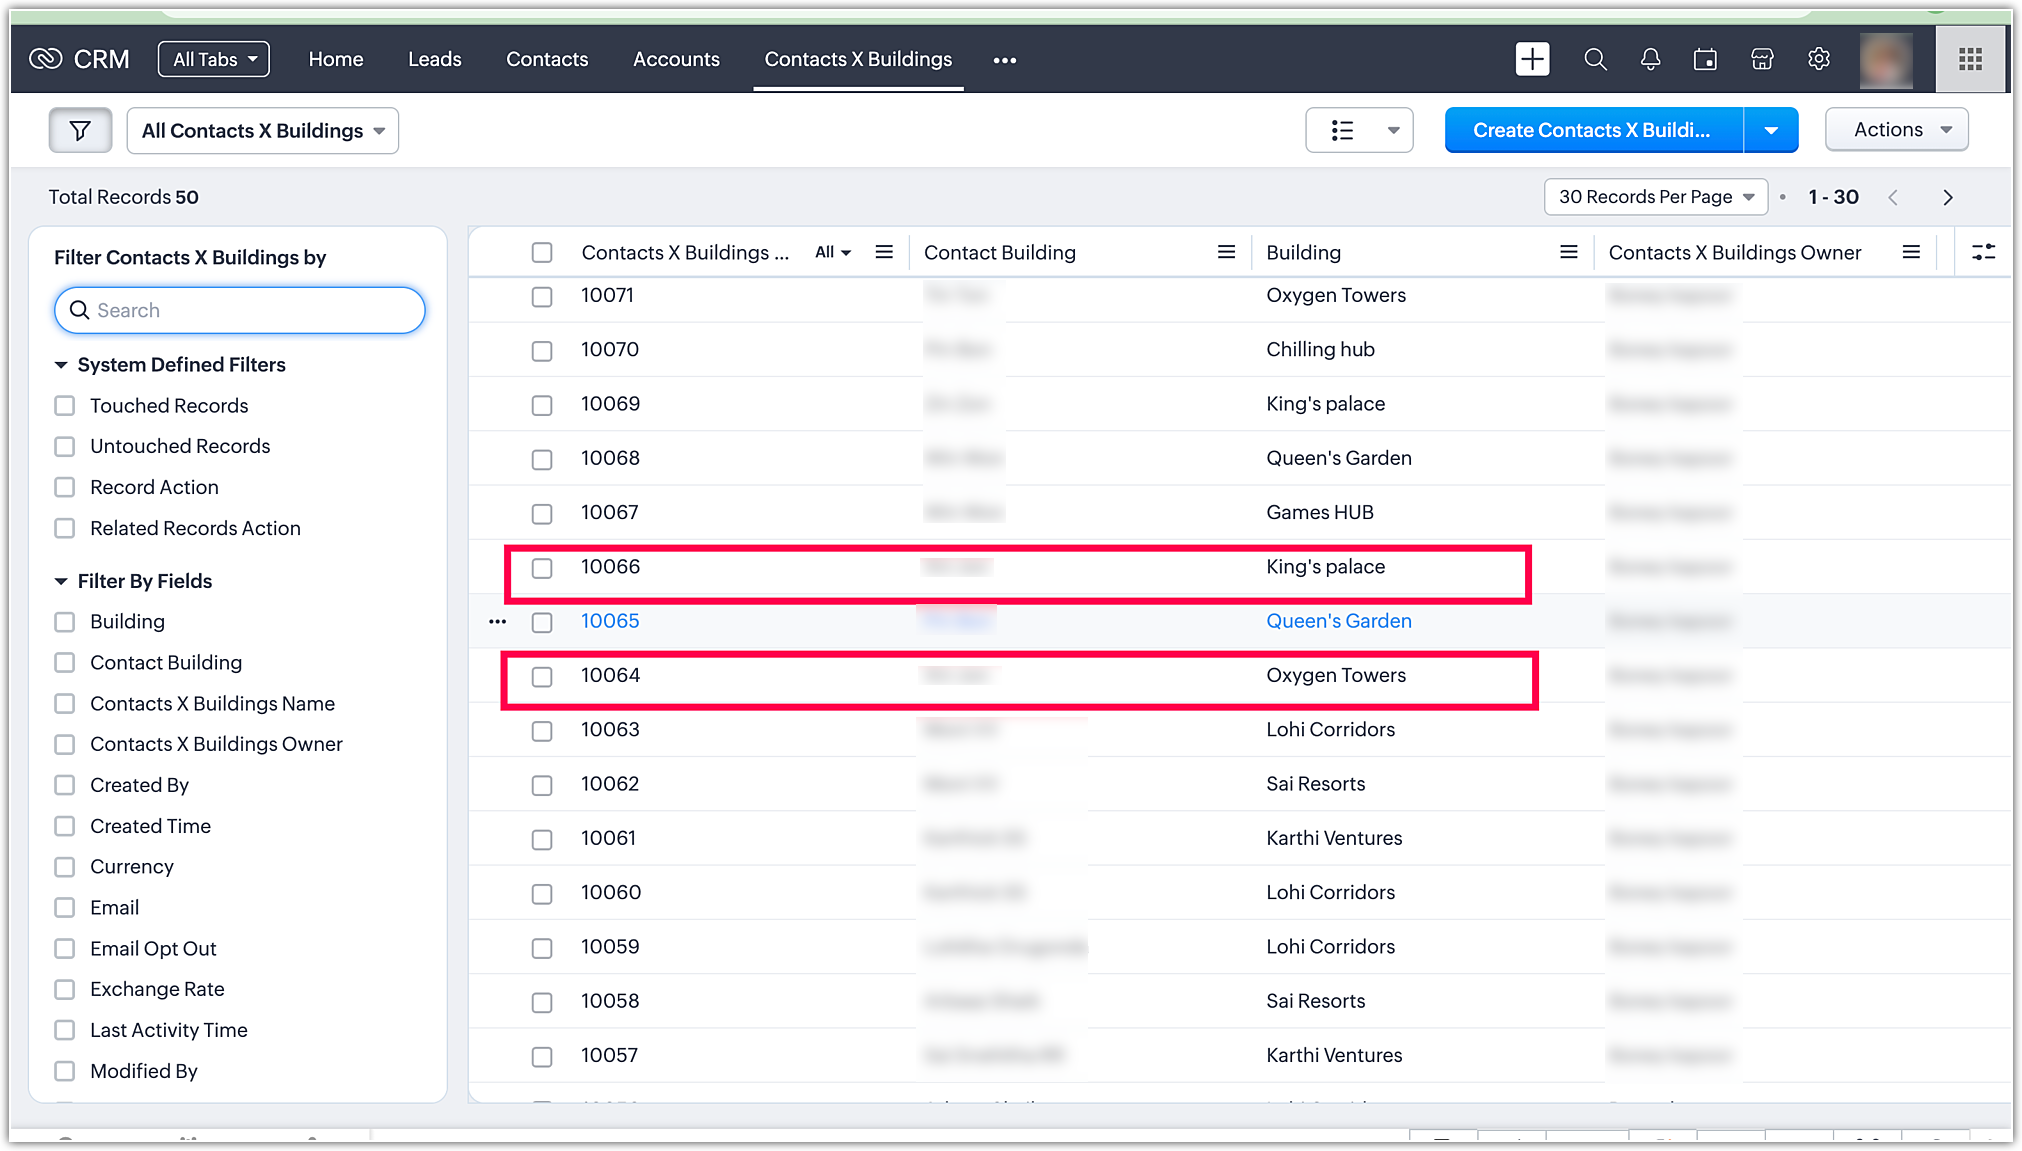Click the search magnifier icon in top bar

(1595, 59)
